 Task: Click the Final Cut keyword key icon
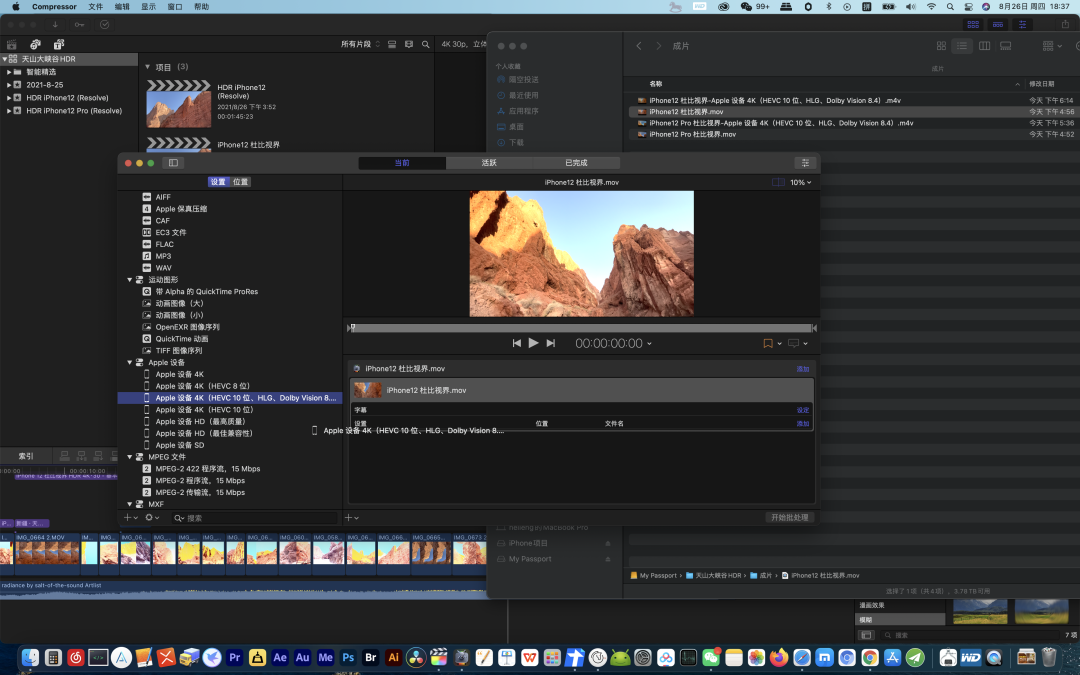coord(80,25)
